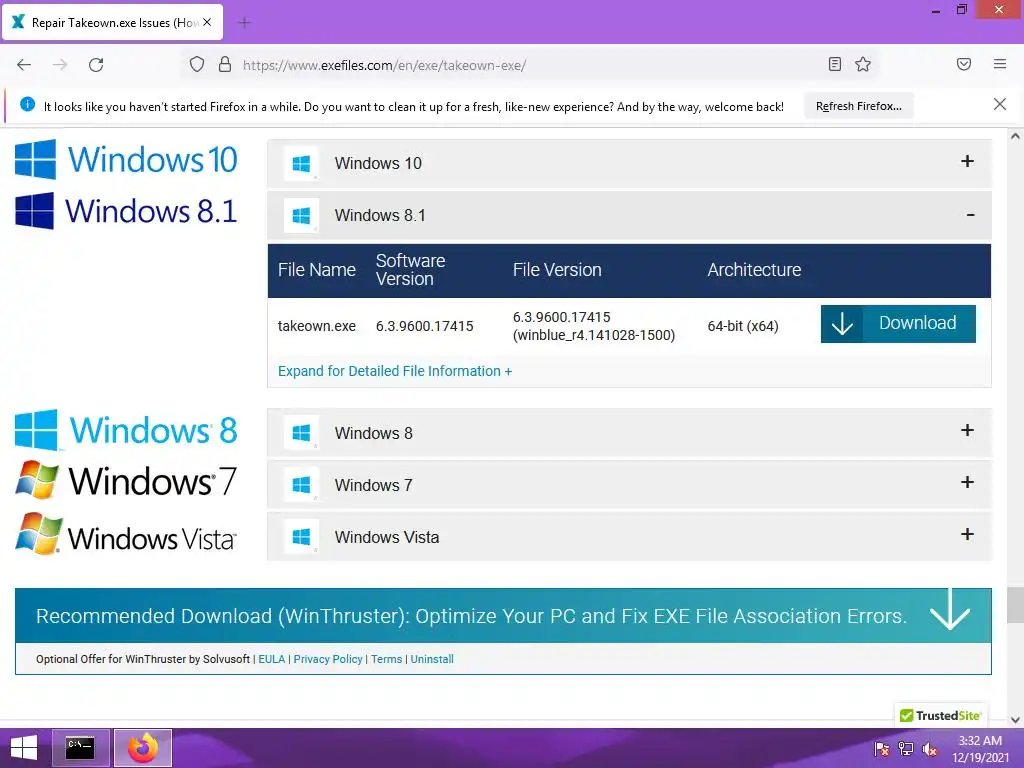1024x768 pixels.
Task: Click the blue info icon in notification
Action: 27,104
